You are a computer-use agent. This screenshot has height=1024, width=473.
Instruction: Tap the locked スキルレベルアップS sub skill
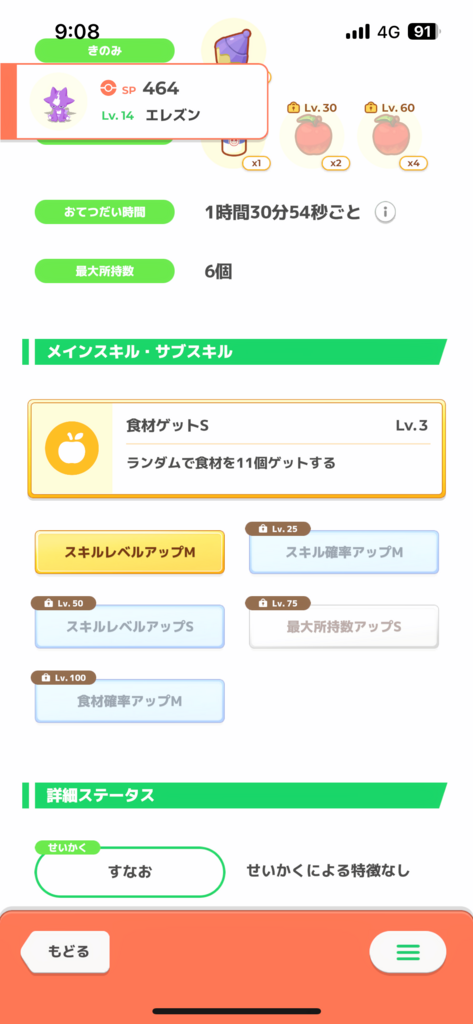pyautogui.click(x=129, y=626)
